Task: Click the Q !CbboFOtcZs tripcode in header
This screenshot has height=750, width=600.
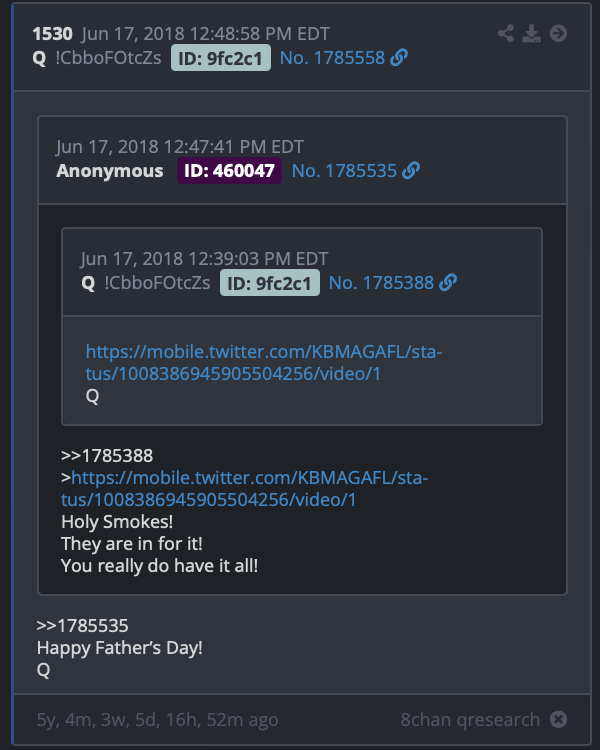Action: (97, 58)
